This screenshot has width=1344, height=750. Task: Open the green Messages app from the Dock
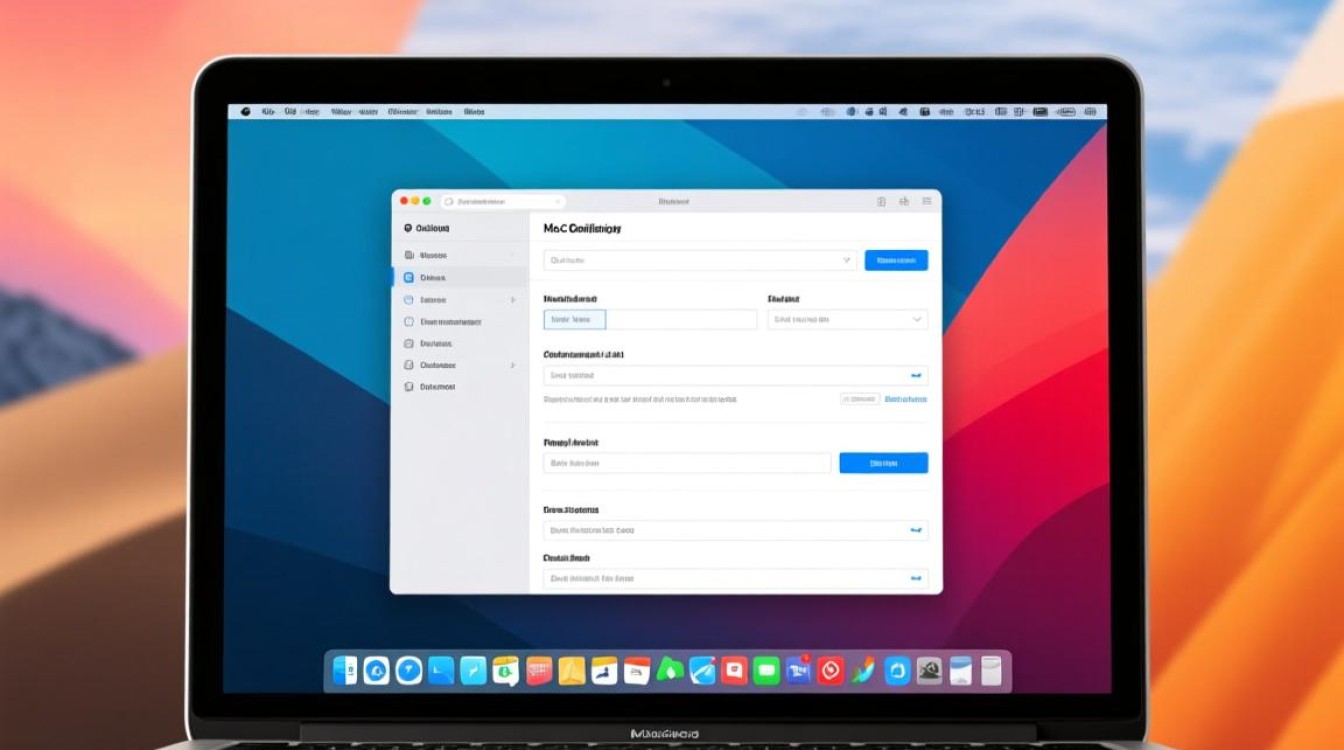[x=766, y=671]
